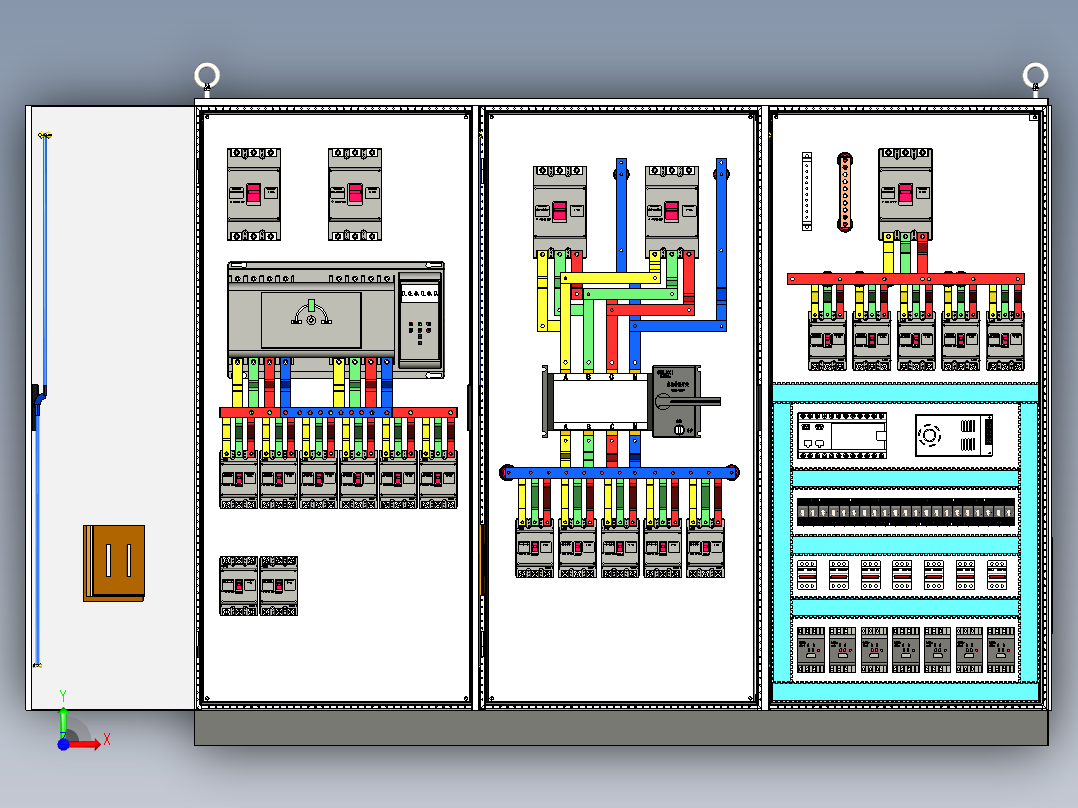Pick the blue vertical neutral bar between middle breakers

click(622, 215)
